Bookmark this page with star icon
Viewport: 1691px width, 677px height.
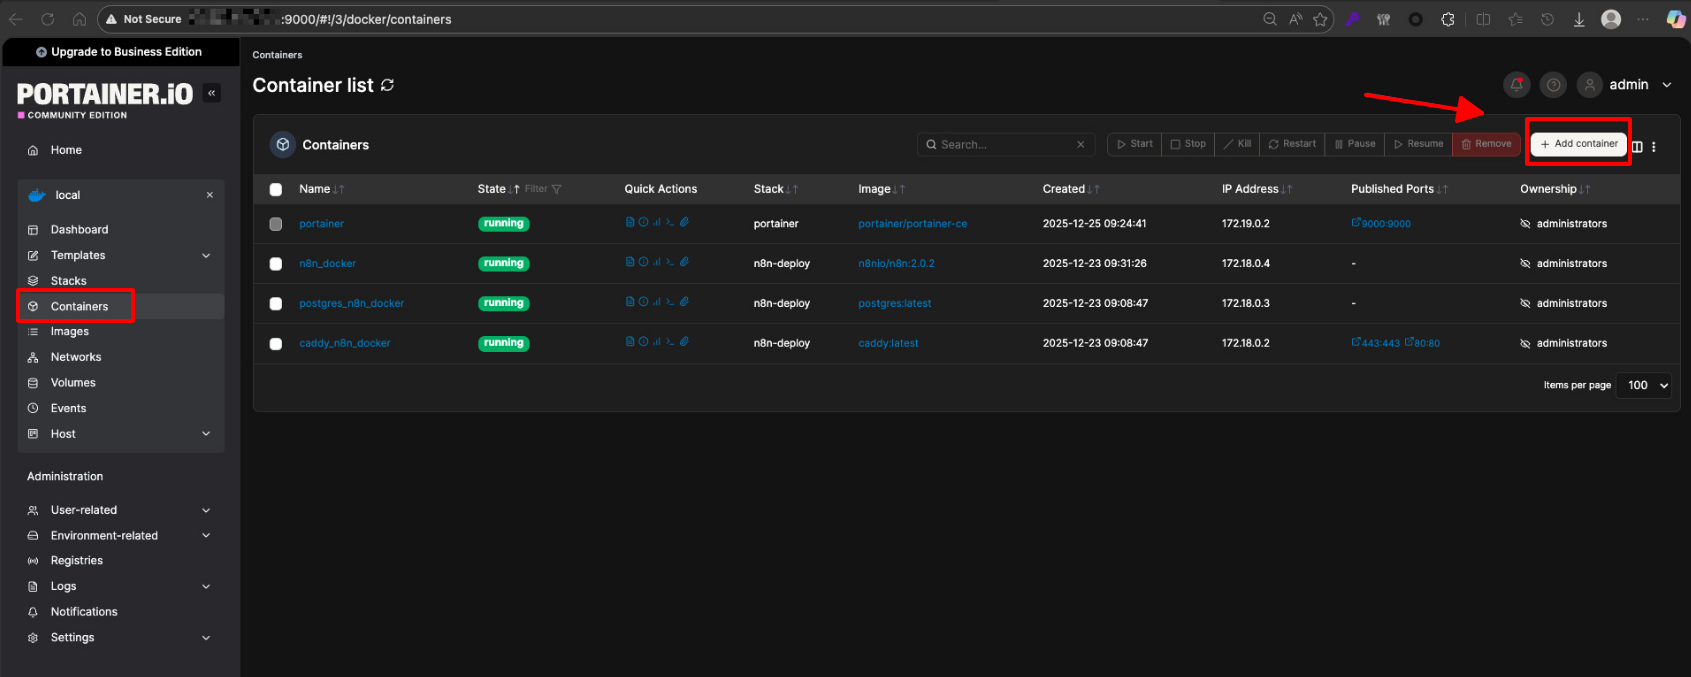pyautogui.click(x=1320, y=19)
